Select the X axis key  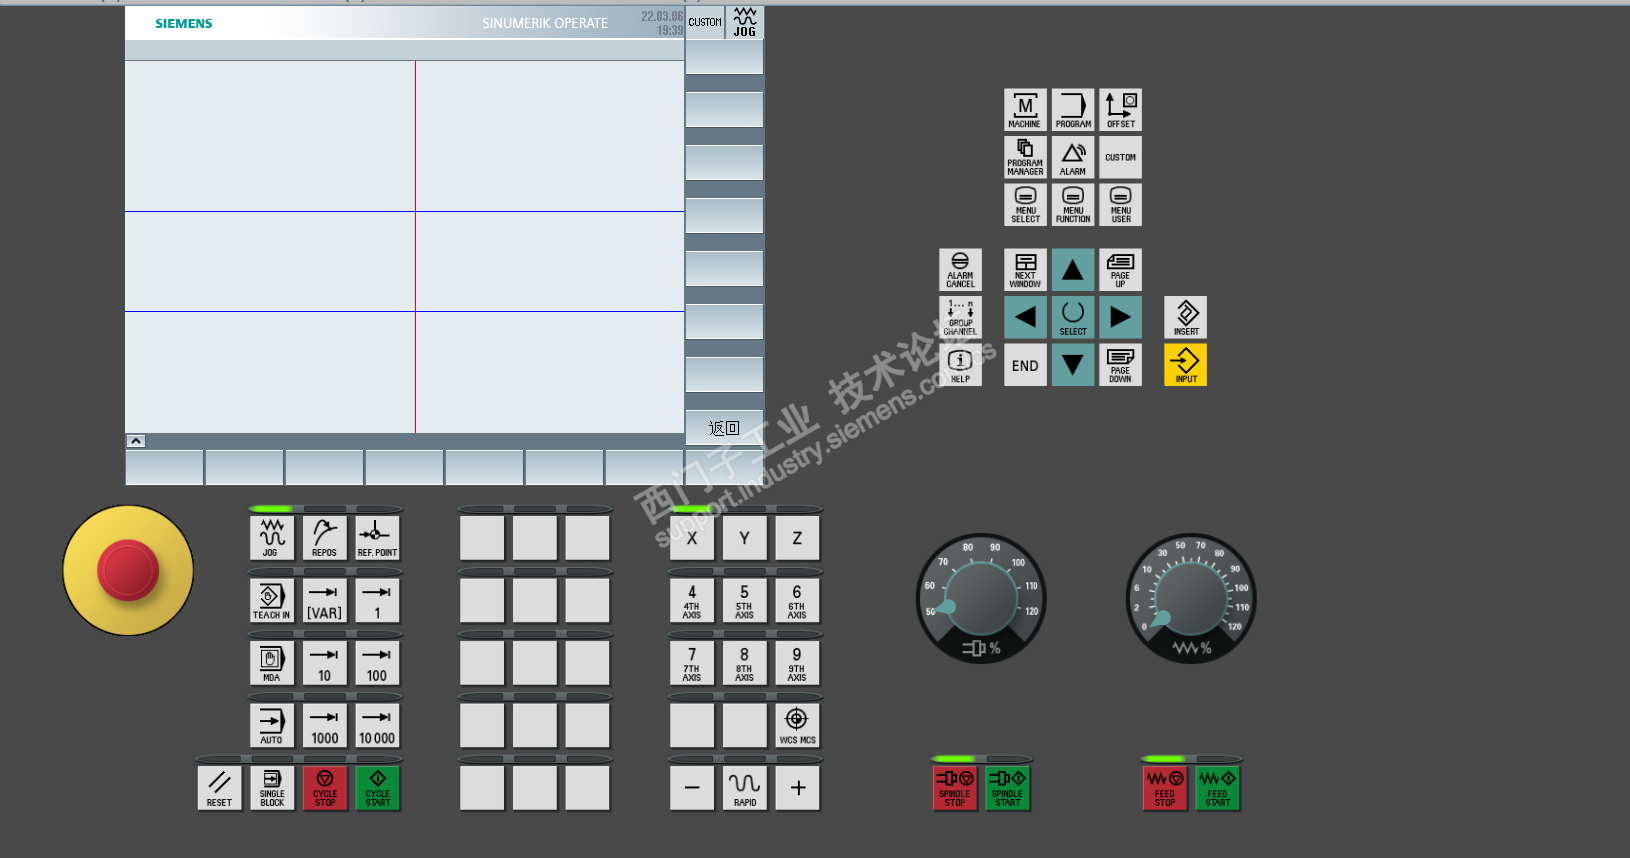point(692,538)
